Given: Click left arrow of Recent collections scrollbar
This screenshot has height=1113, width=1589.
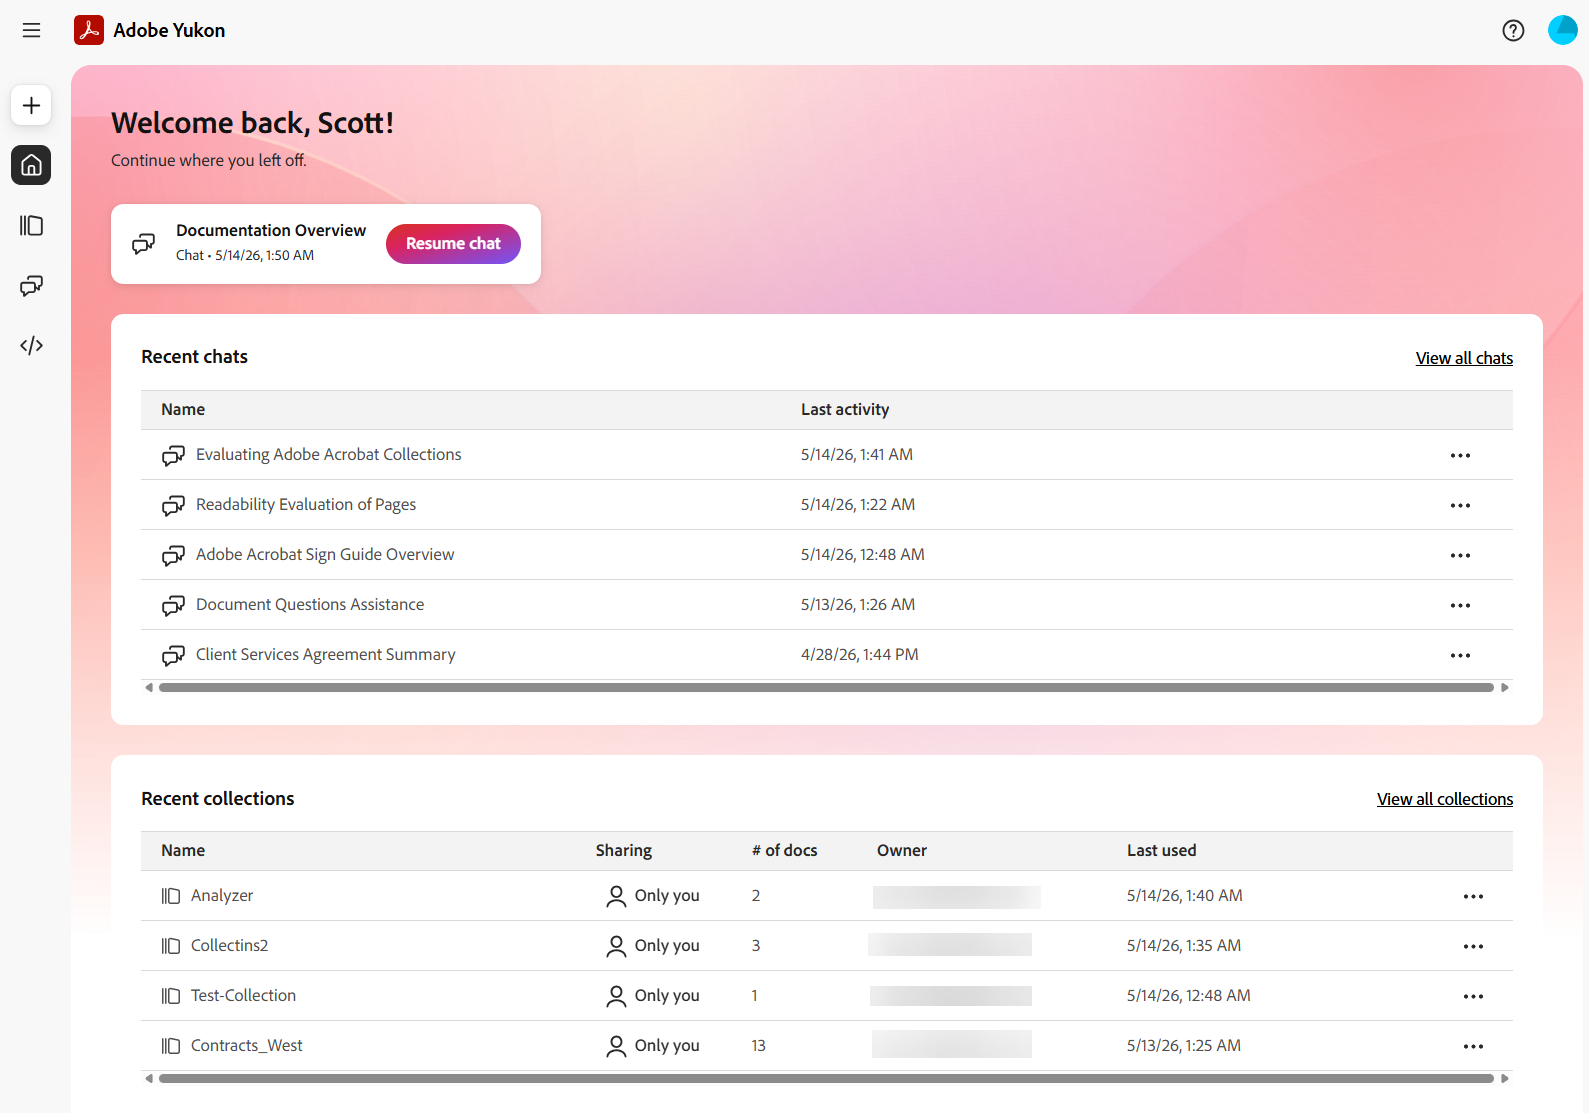Looking at the screenshot, I should pos(149,1078).
